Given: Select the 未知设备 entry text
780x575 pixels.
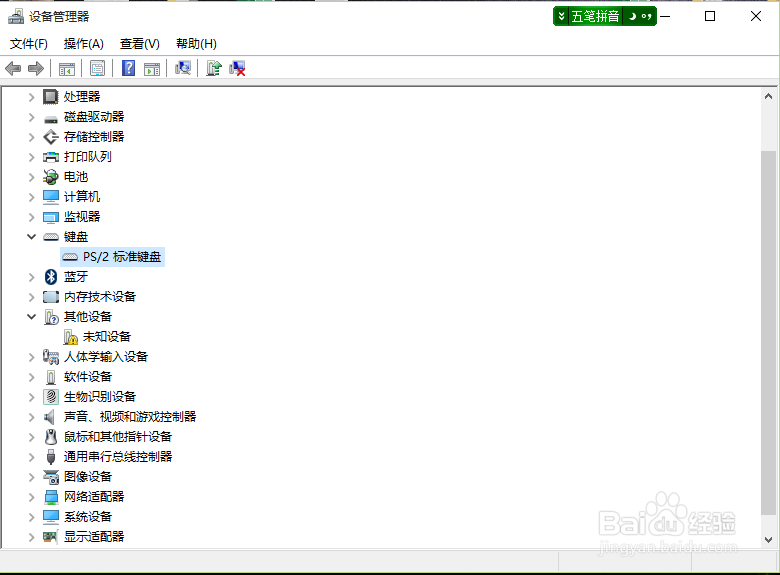Looking at the screenshot, I should coord(106,337).
